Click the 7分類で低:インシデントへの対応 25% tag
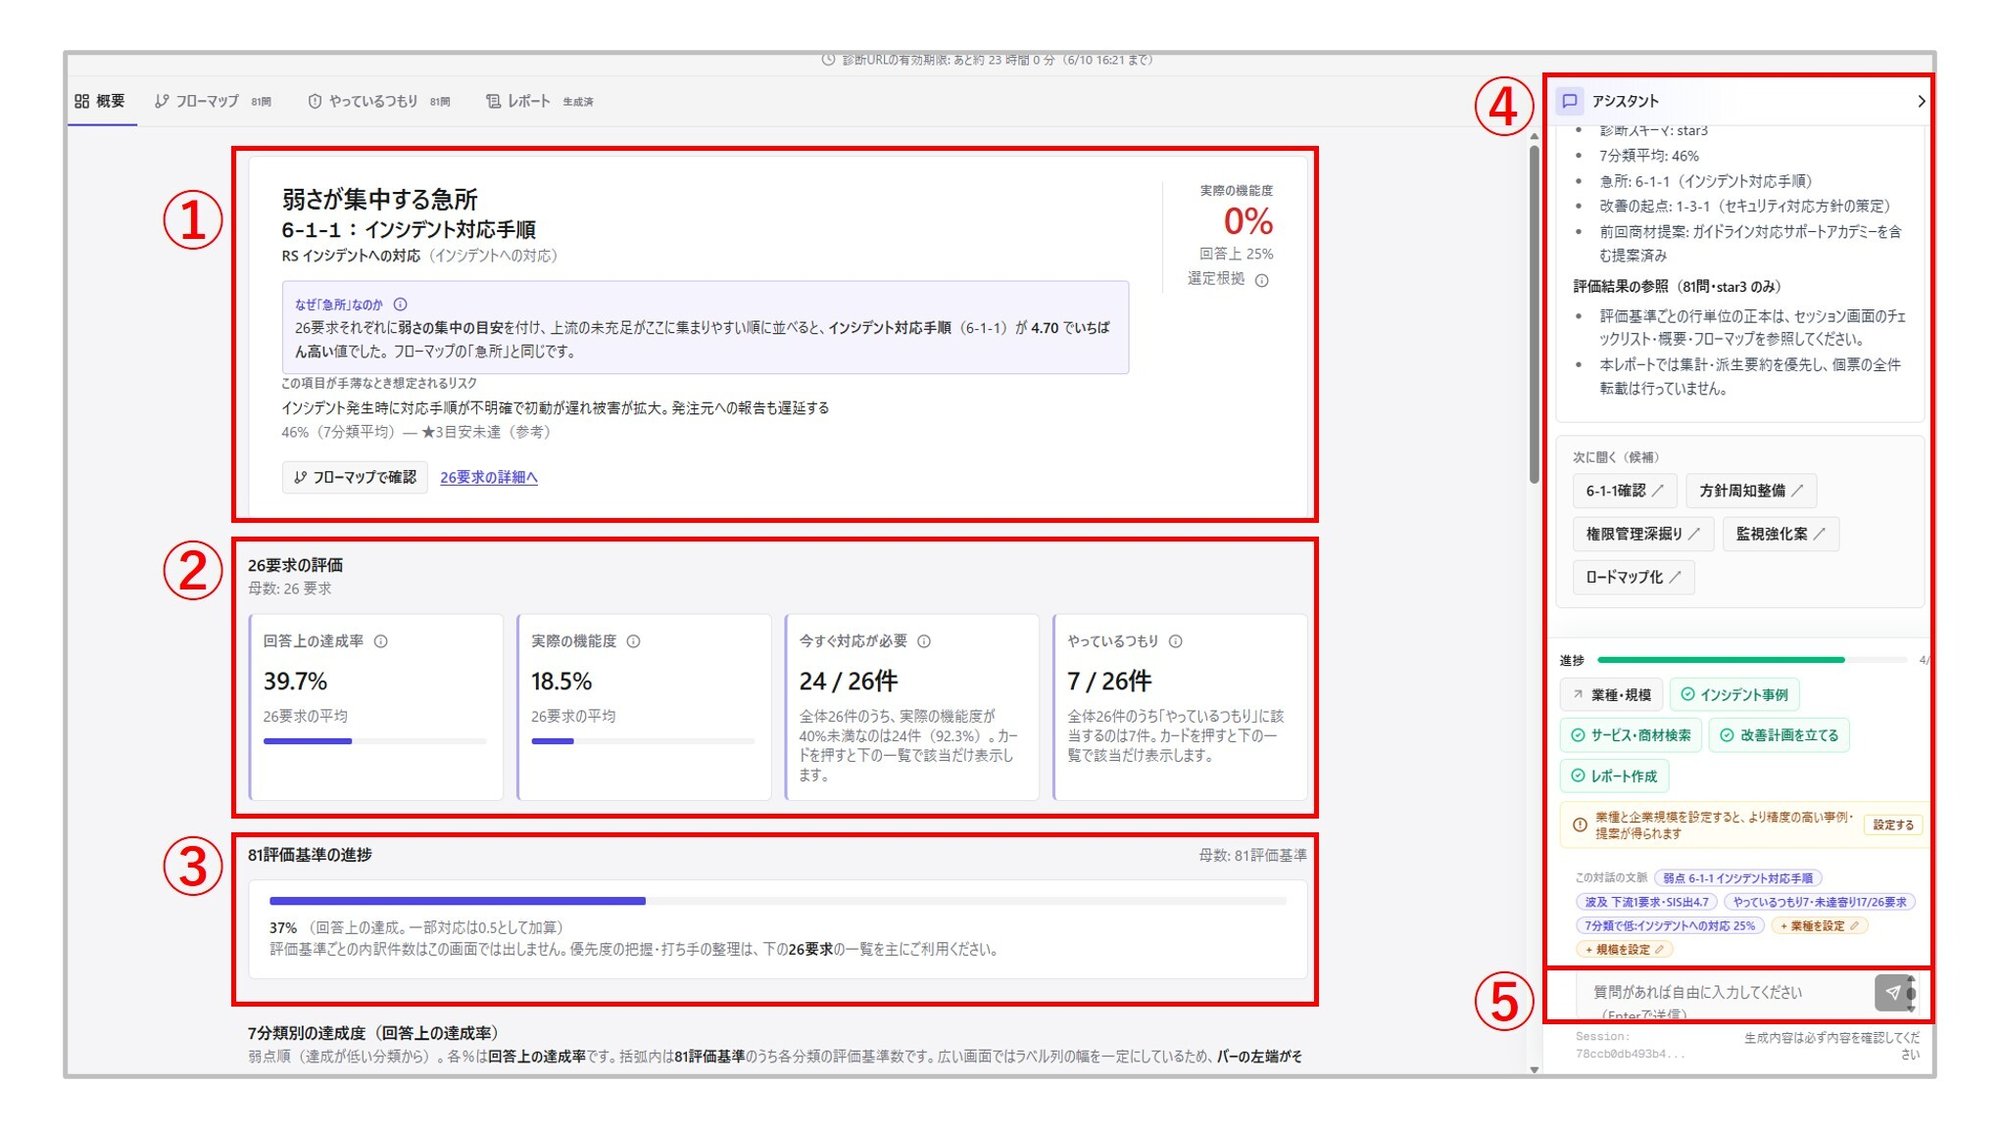 [1670, 926]
